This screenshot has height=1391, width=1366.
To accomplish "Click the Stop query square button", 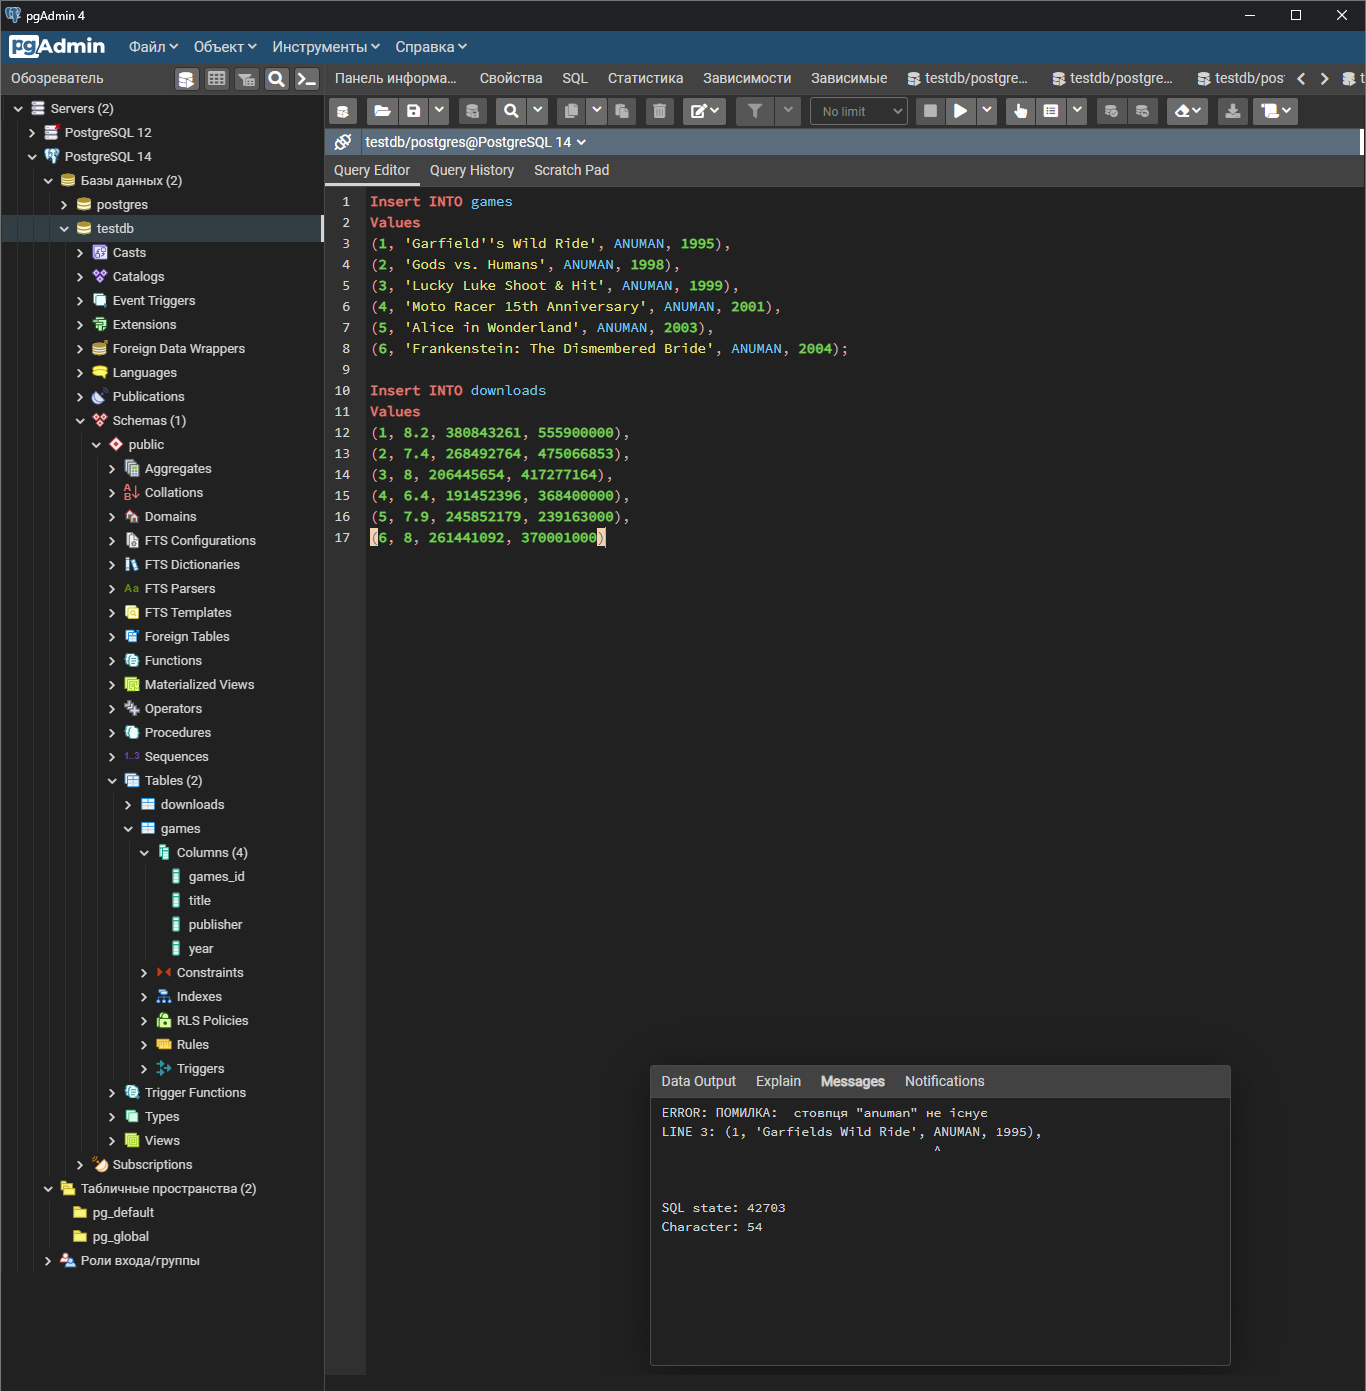I will click(930, 111).
